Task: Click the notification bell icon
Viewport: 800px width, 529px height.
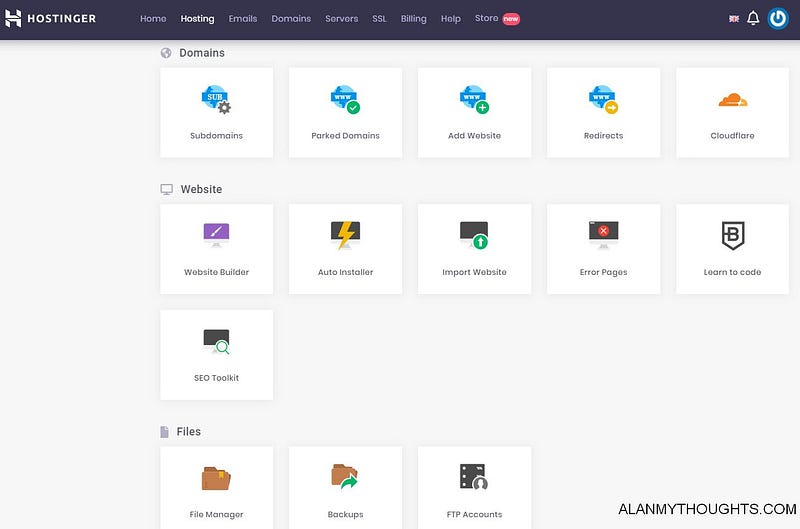Action: point(753,18)
